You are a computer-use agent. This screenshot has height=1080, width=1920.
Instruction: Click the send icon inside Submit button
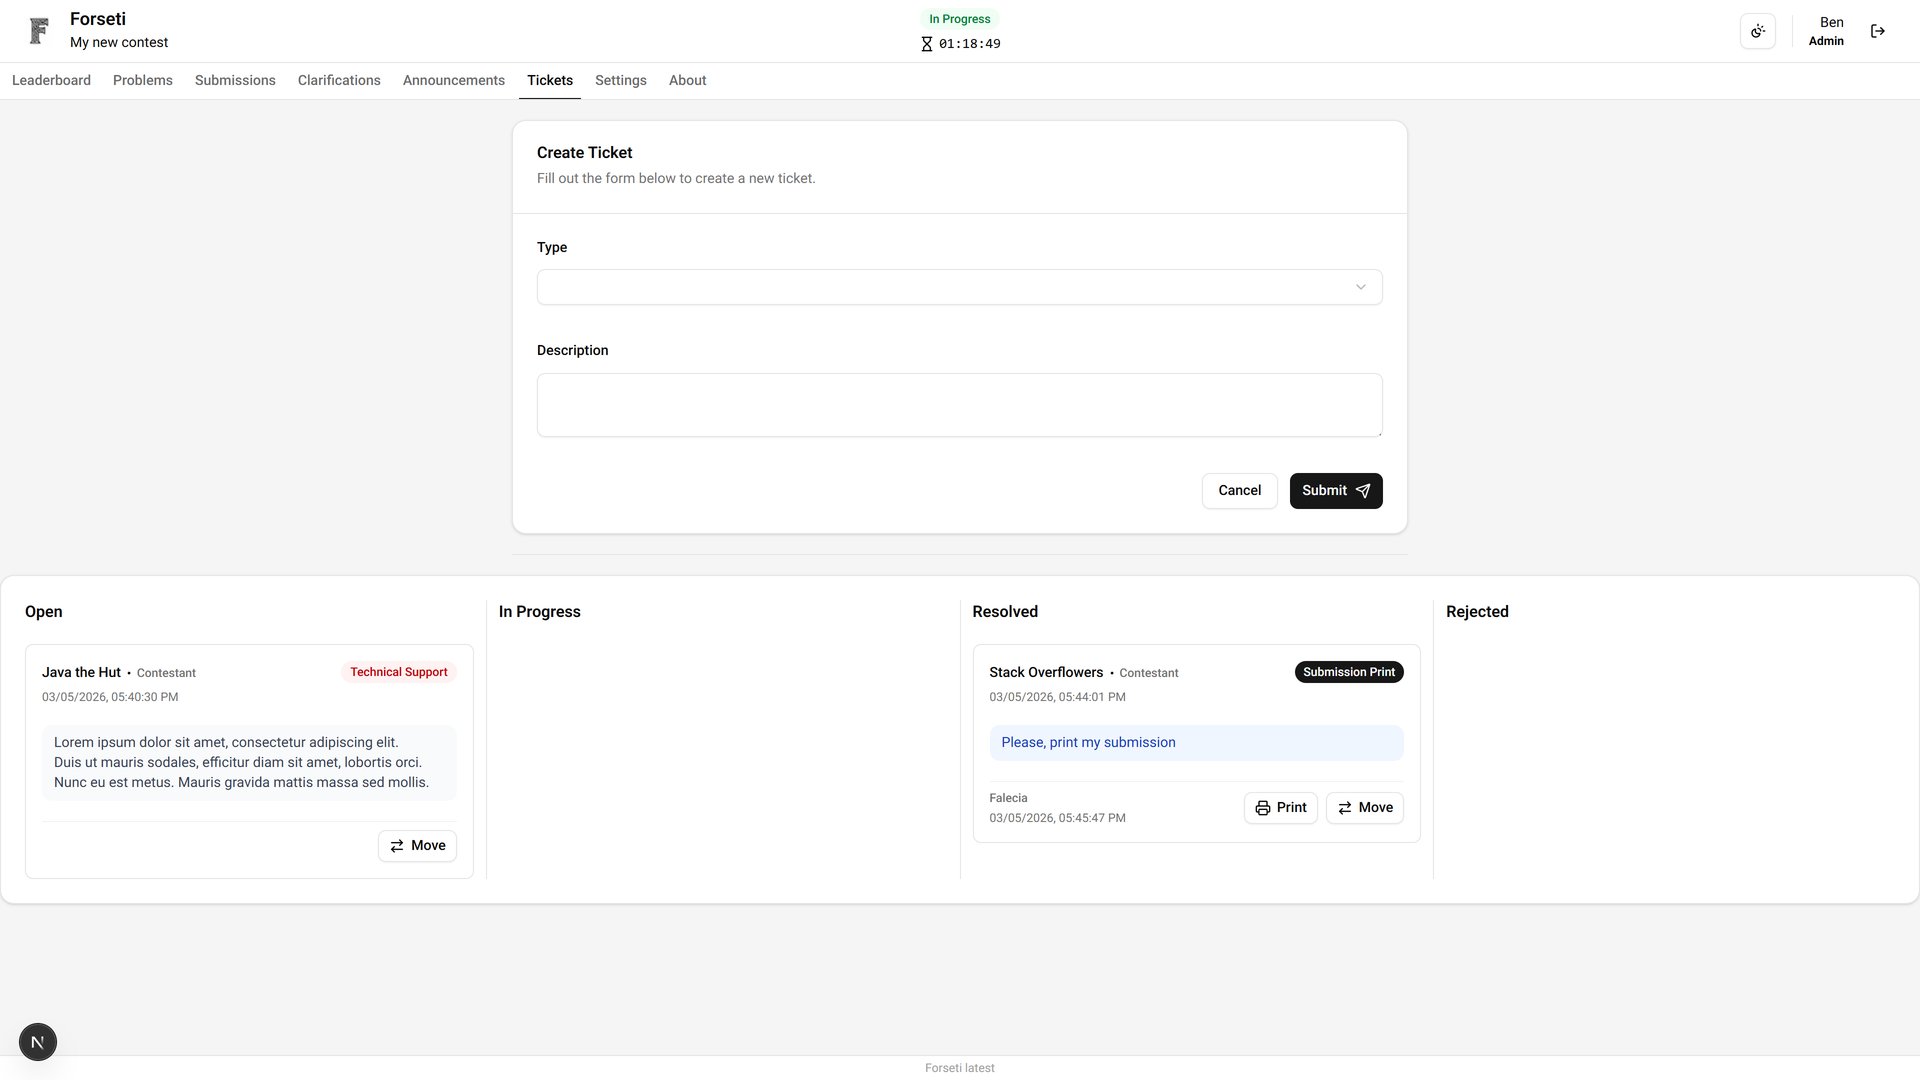[1362, 491]
